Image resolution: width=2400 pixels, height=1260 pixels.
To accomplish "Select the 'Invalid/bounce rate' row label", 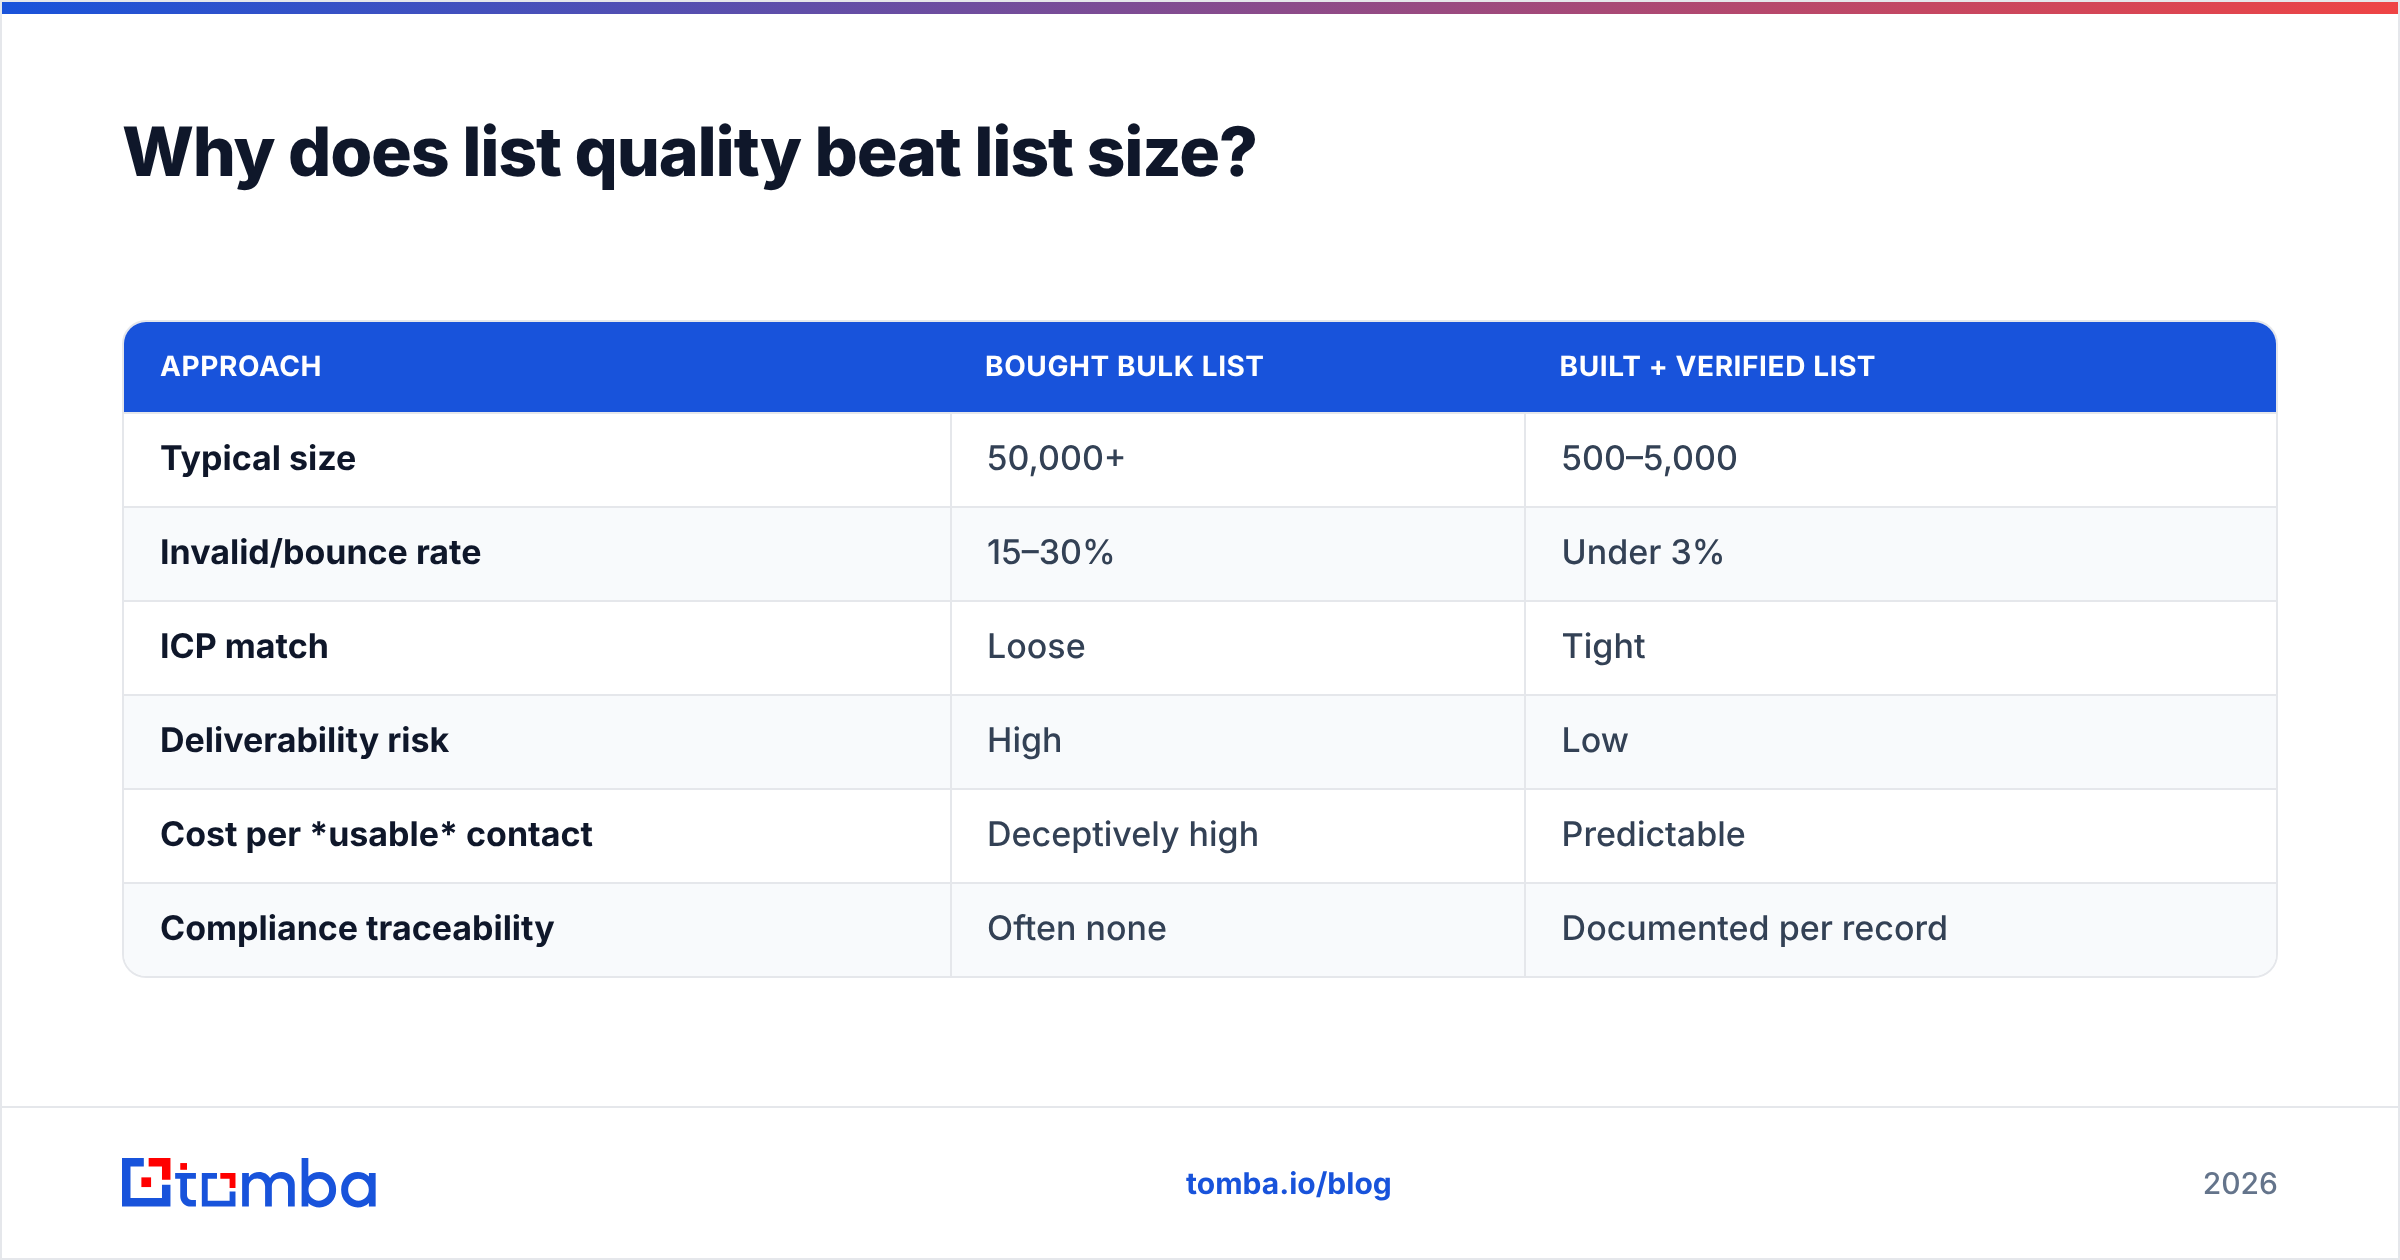I will (320, 552).
